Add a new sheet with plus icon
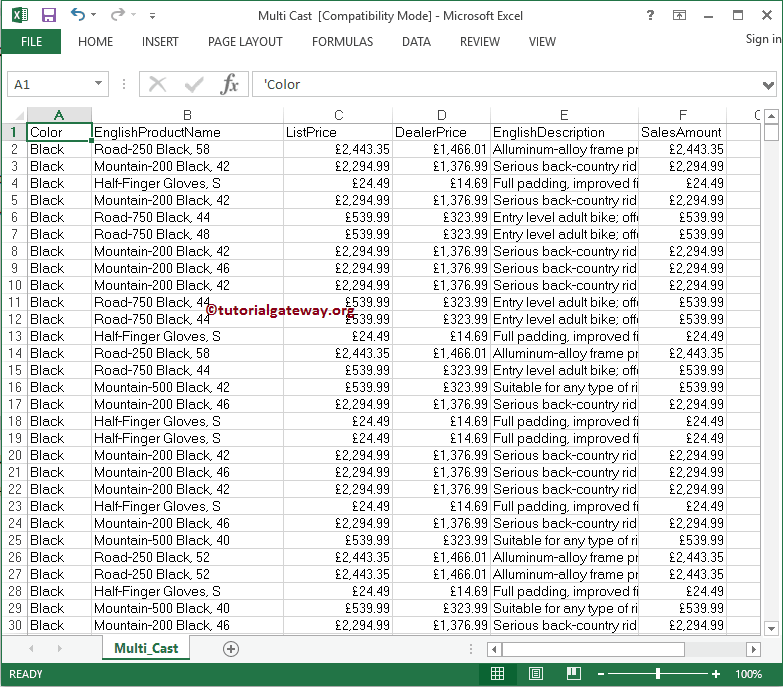Screen dimensions: 783x687 click(231, 648)
